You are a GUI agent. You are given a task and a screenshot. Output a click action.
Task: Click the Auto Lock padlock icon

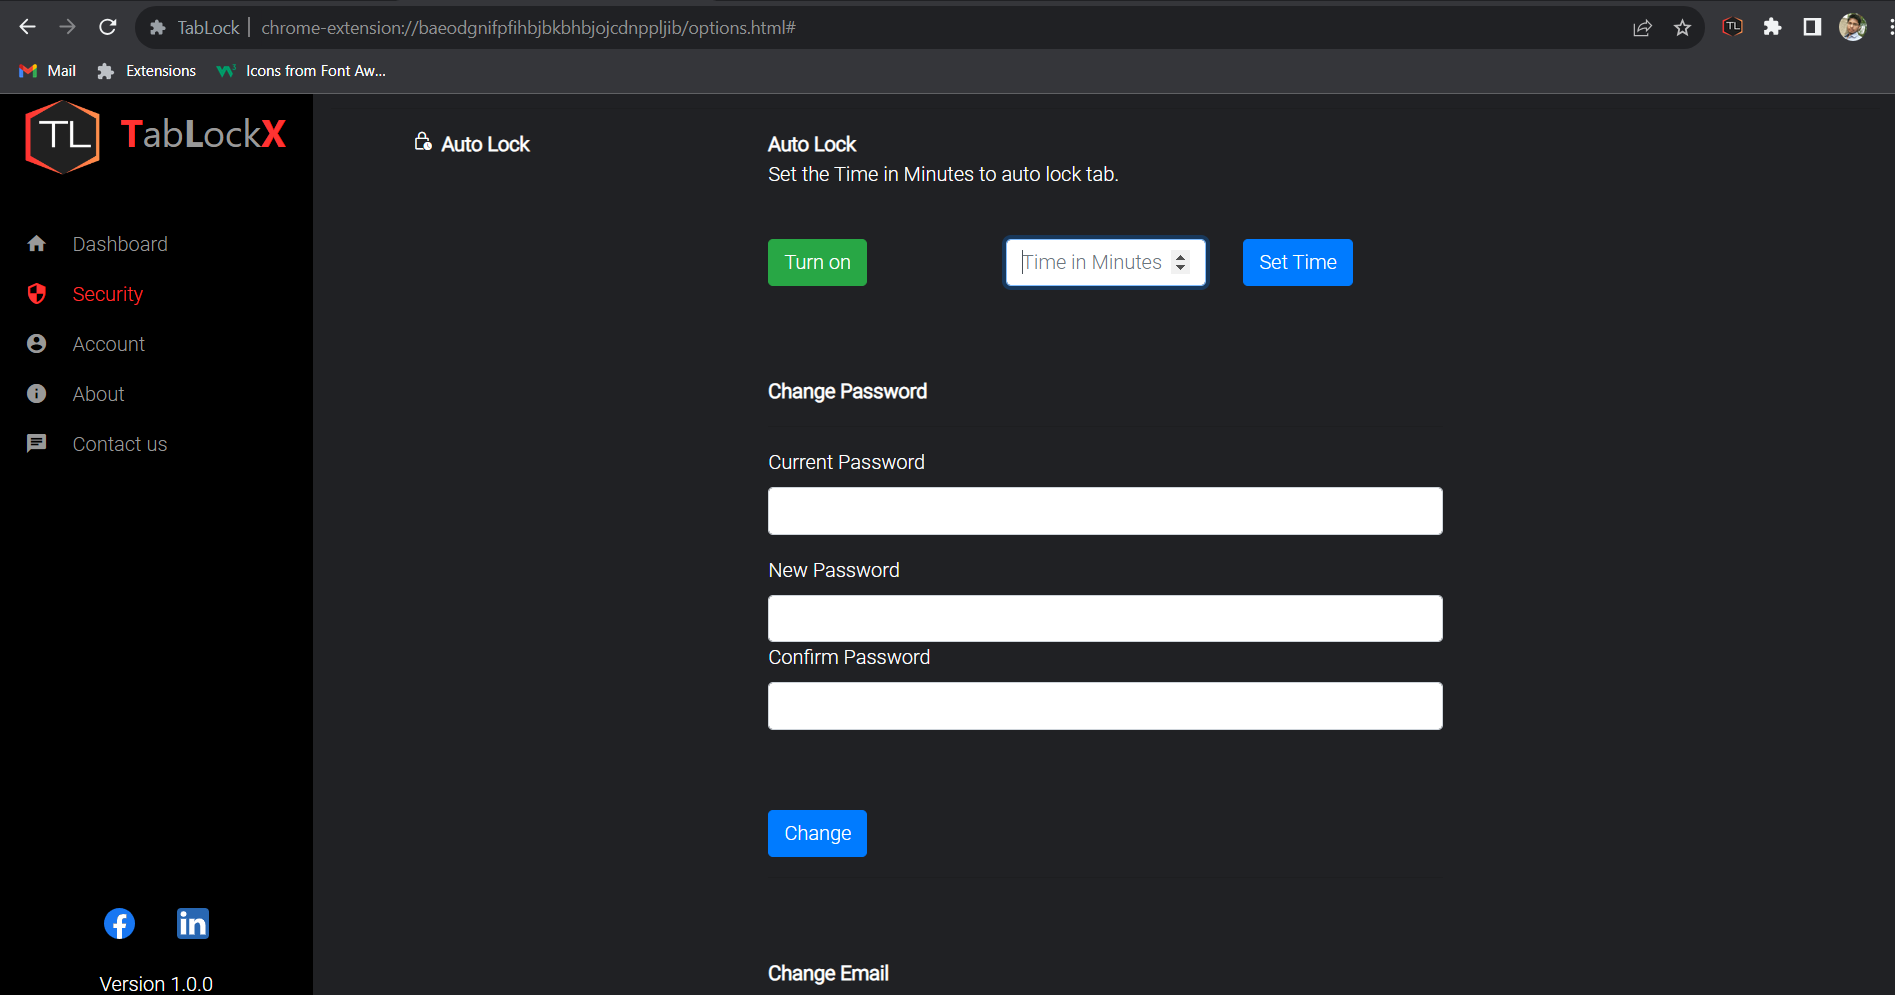tap(422, 142)
